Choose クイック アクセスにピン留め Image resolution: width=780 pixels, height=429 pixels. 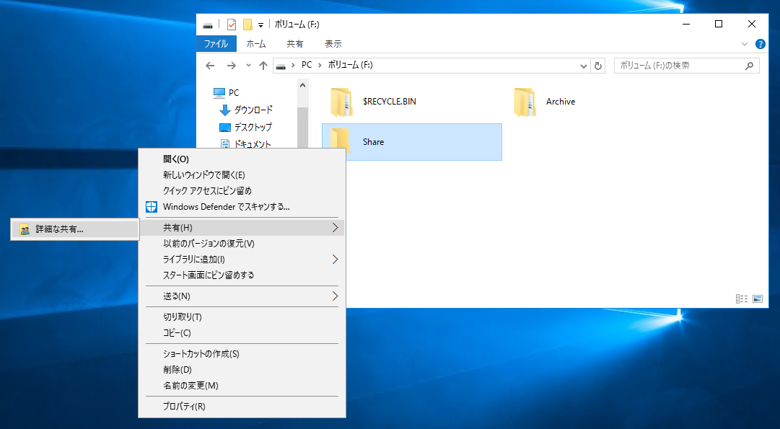coord(242,191)
